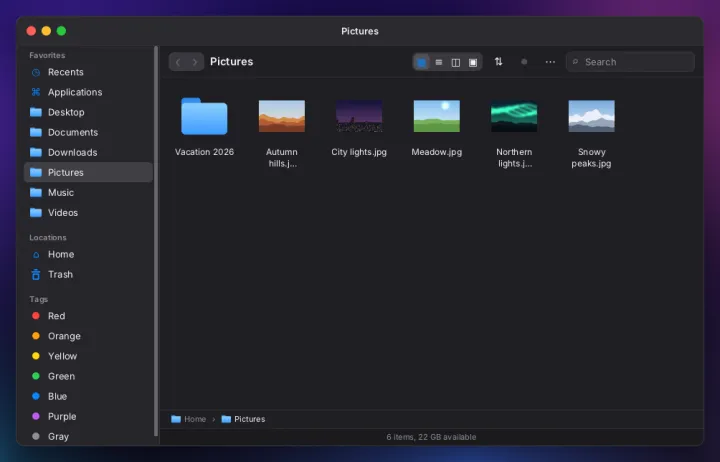Click the search magnifier icon
Image resolution: width=720 pixels, height=462 pixels.
click(575, 62)
